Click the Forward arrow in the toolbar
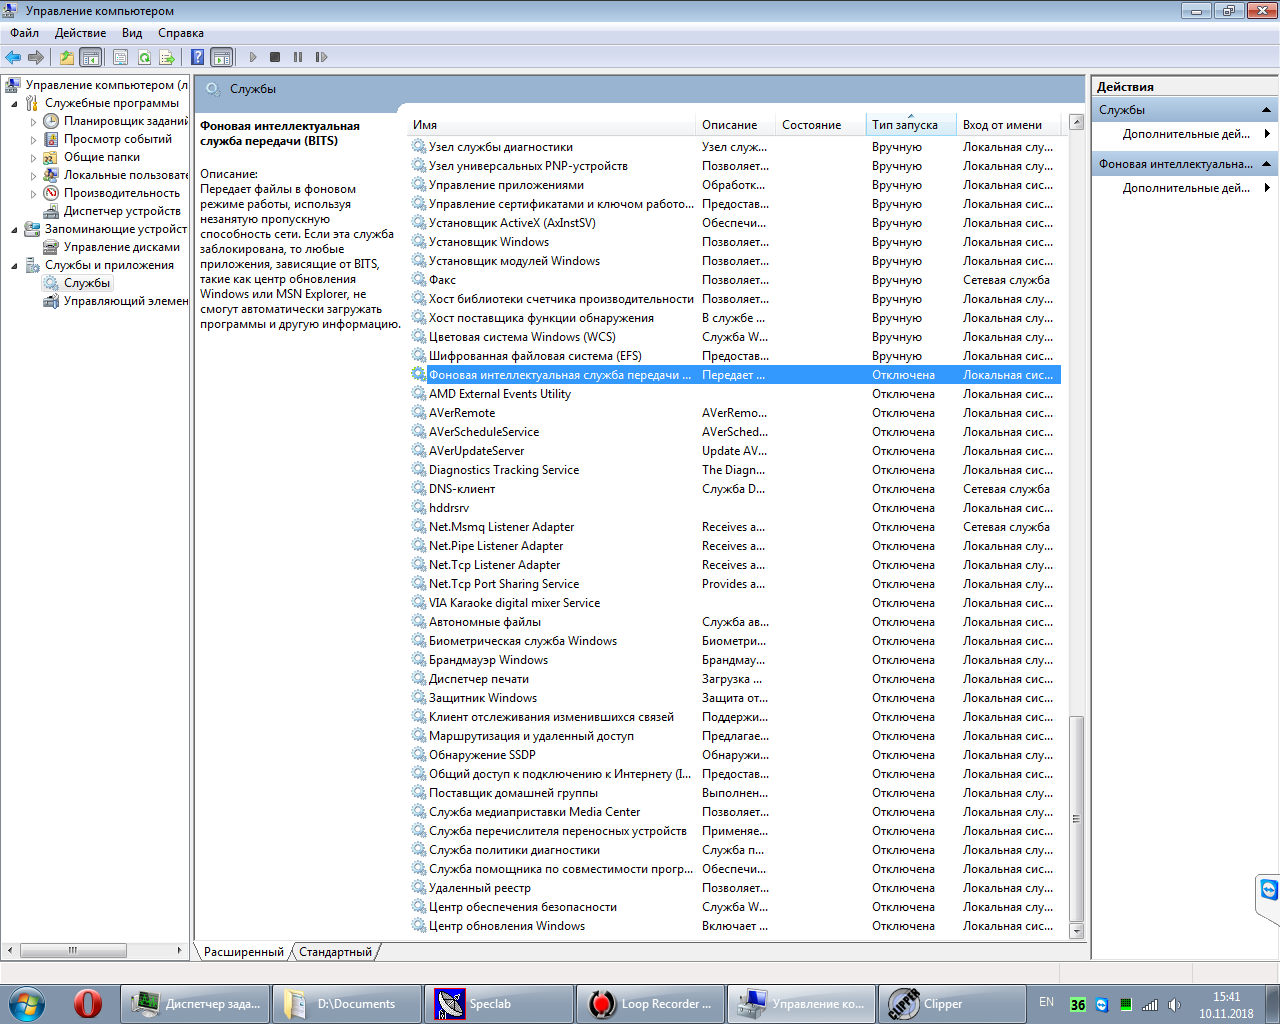 pyautogui.click(x=36, y=57)
